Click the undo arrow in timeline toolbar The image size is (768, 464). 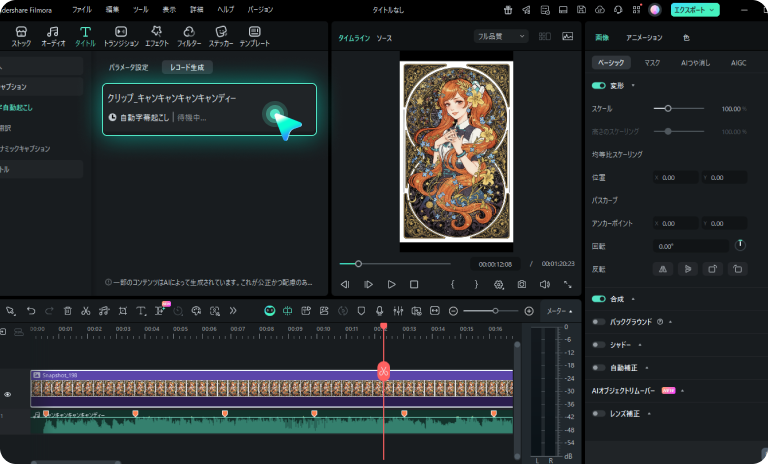point(31,311)
